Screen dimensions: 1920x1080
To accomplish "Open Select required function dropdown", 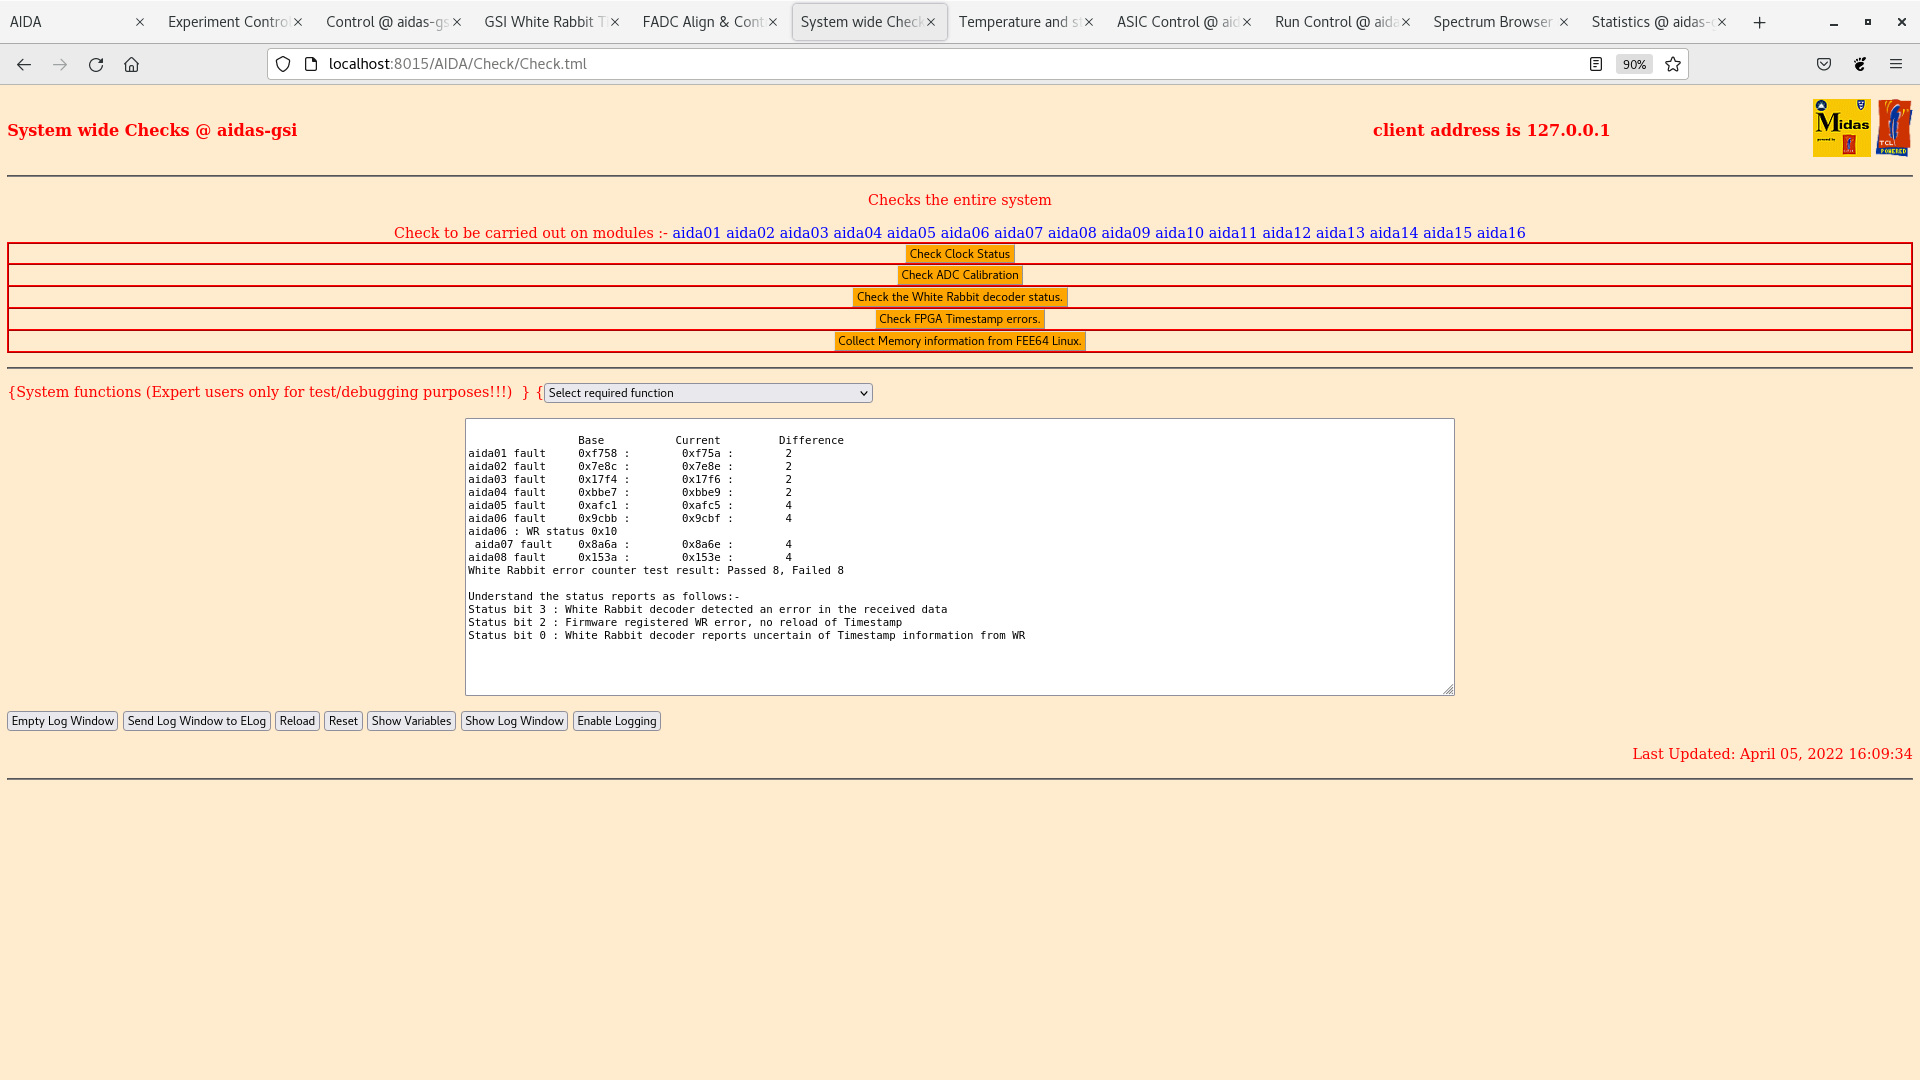I will pos(708,393).
